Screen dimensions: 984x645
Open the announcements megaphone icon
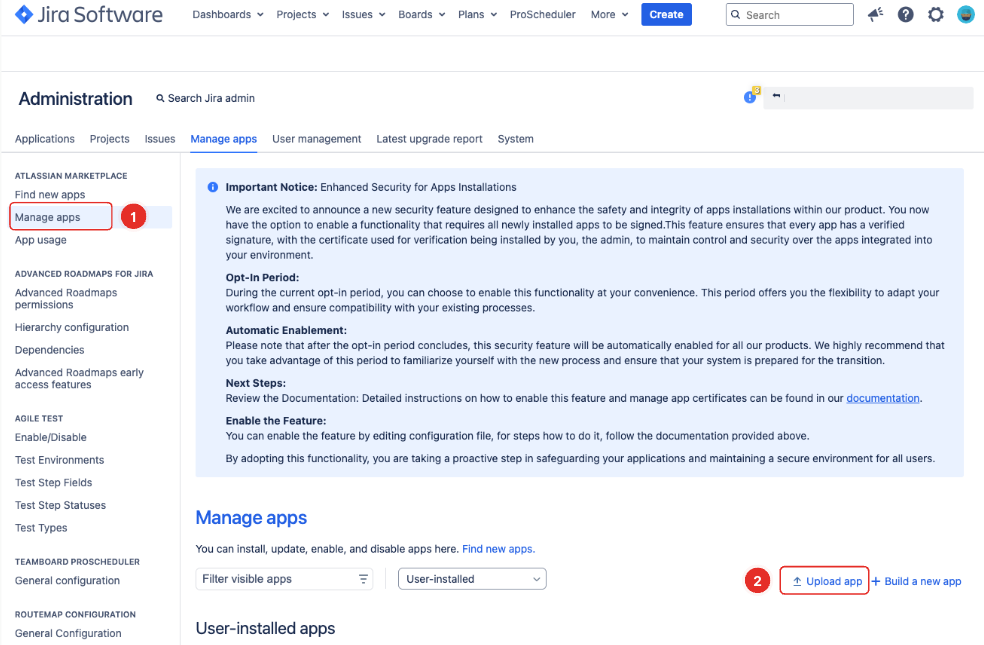(875, 14)
